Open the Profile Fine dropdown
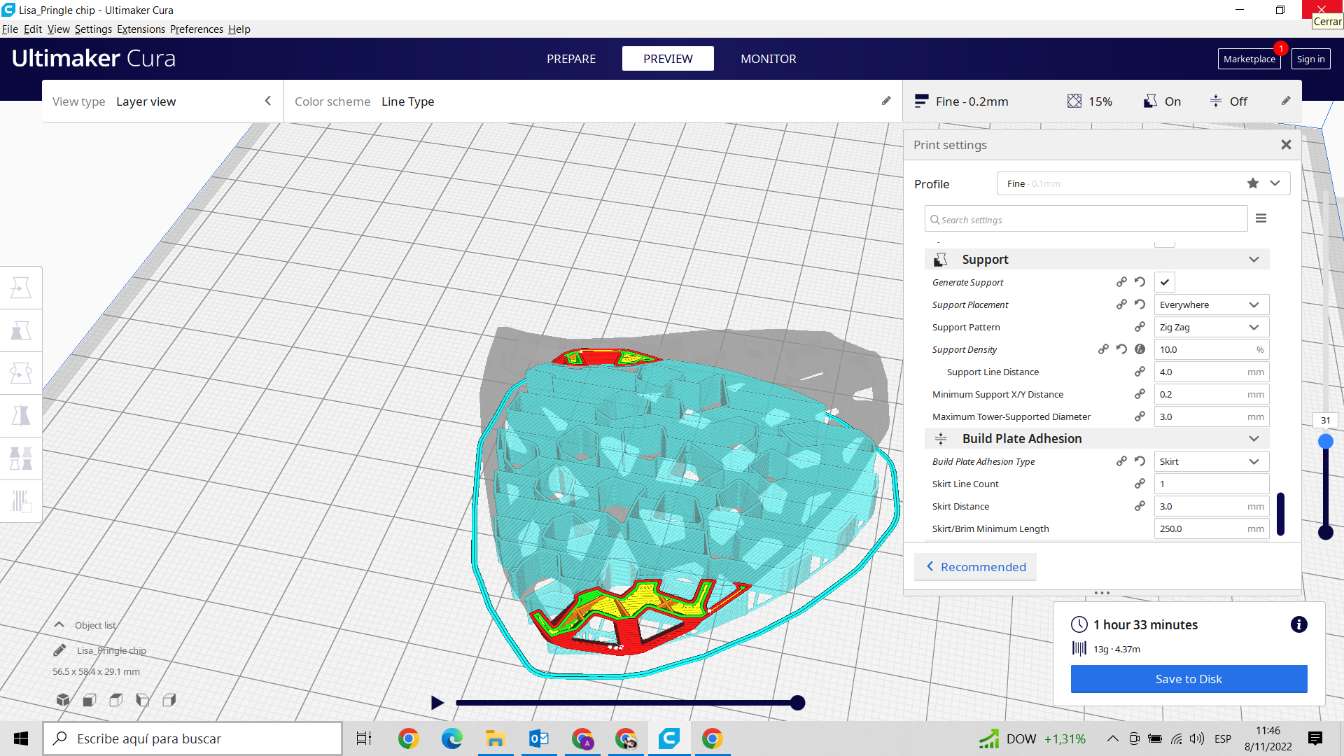The image size is (1344, 756). [x=1143, y=183]
